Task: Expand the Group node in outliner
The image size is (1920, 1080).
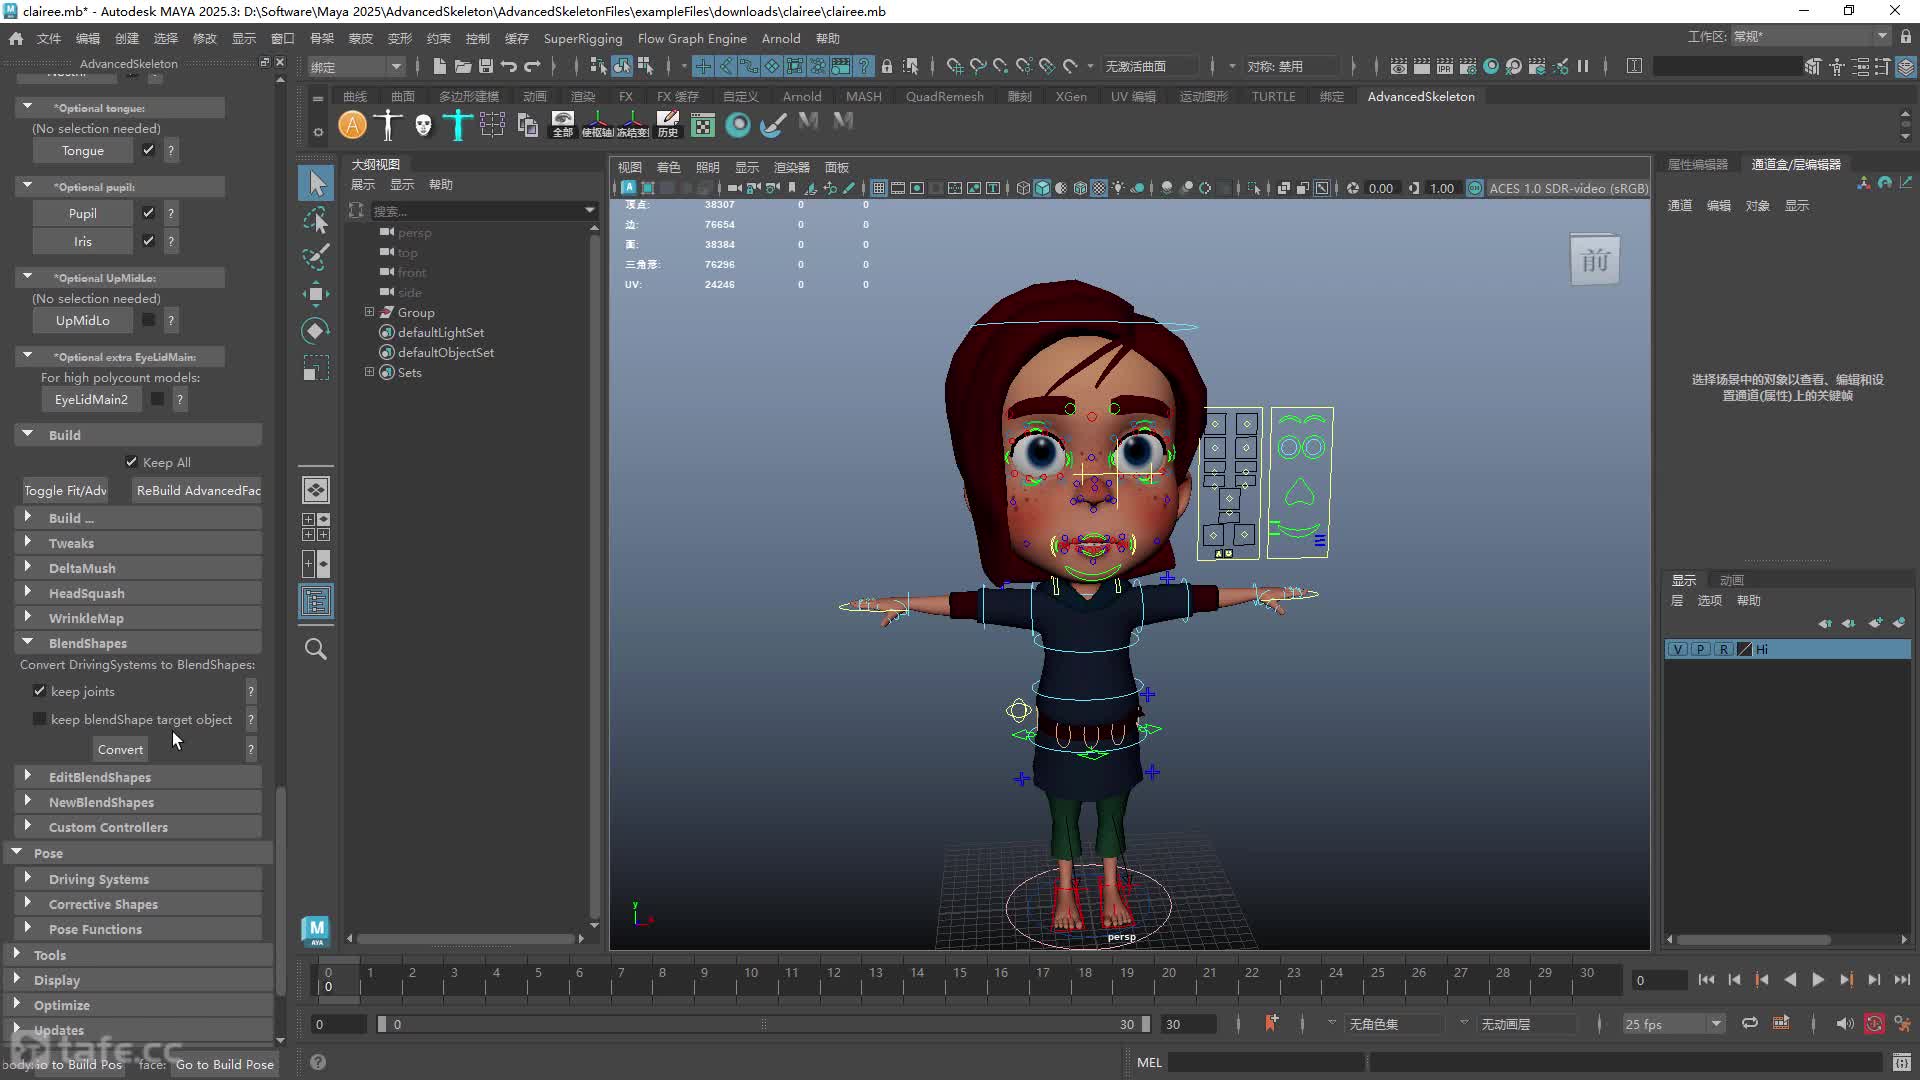Action: [369, 312]
